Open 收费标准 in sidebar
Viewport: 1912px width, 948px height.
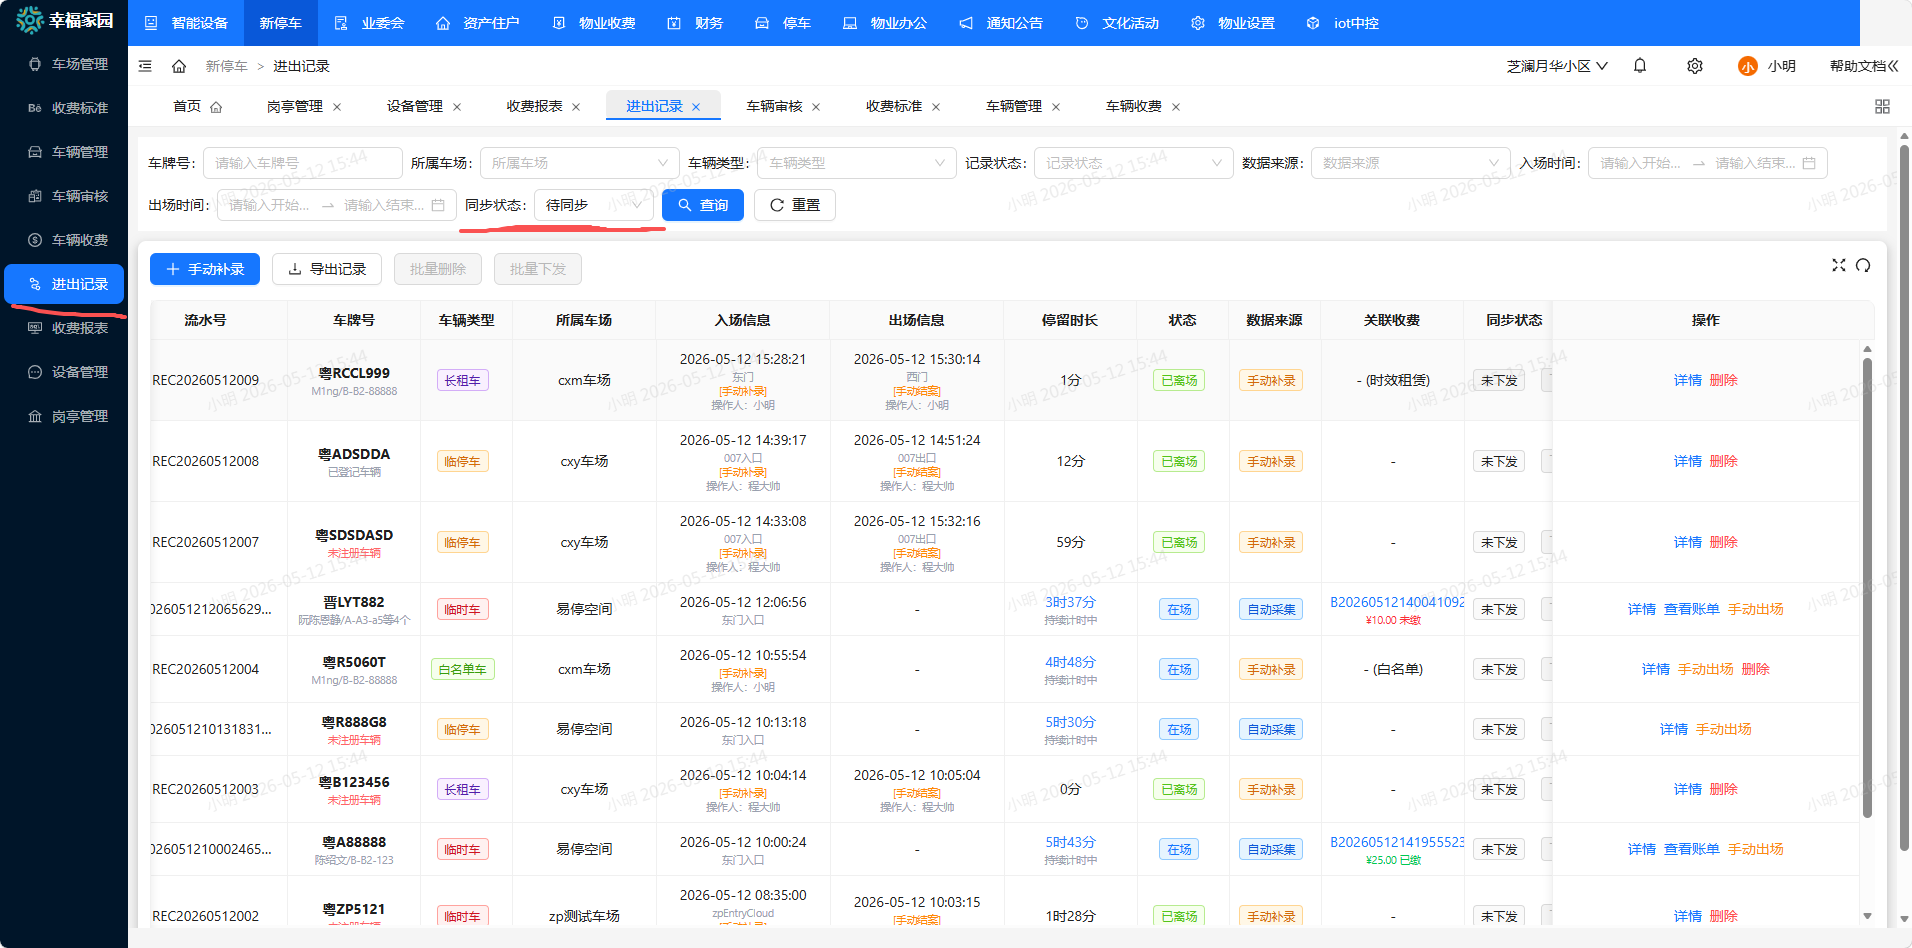coord(64,108)
